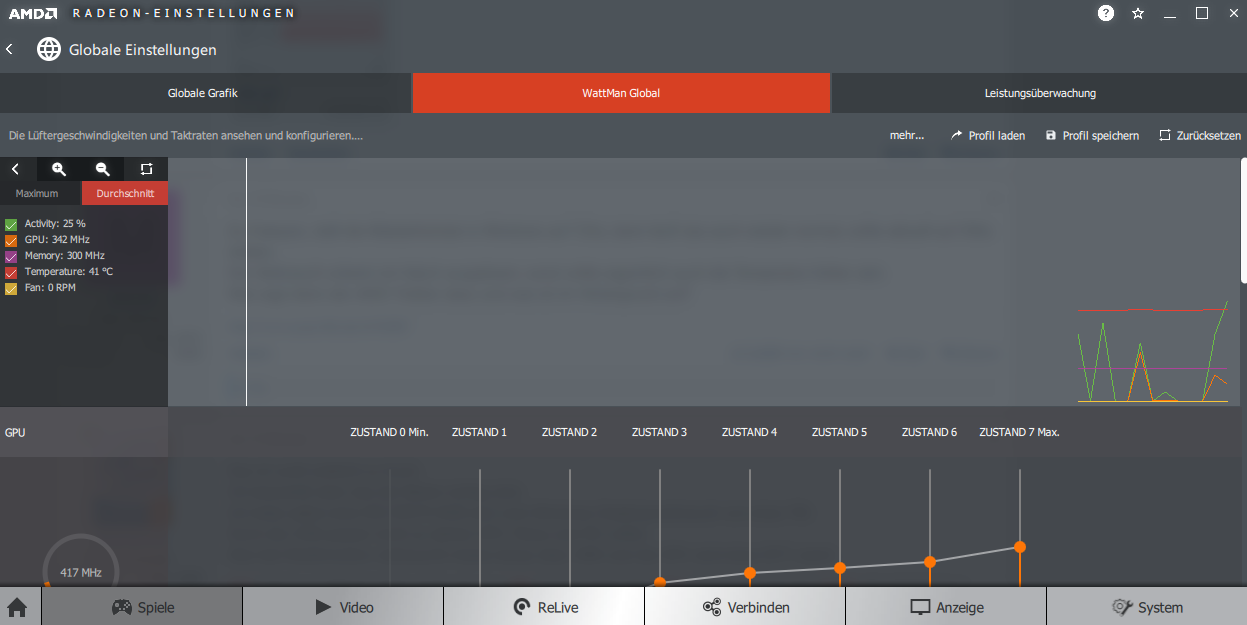
Task: Click the star favorites icon
Action: click(x=1138, y=13)
